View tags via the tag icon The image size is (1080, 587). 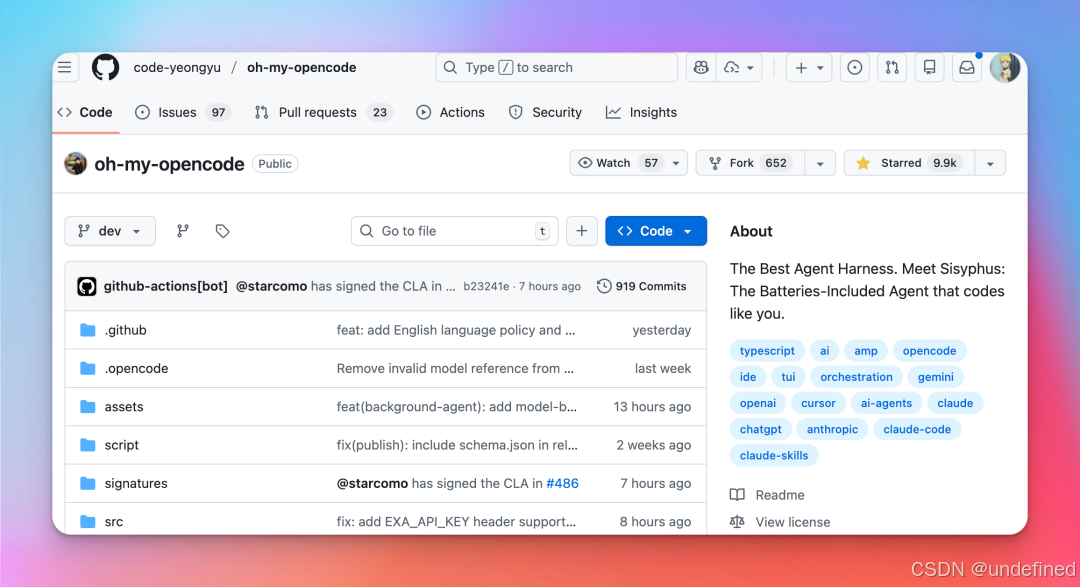click(x=222, y=231)
